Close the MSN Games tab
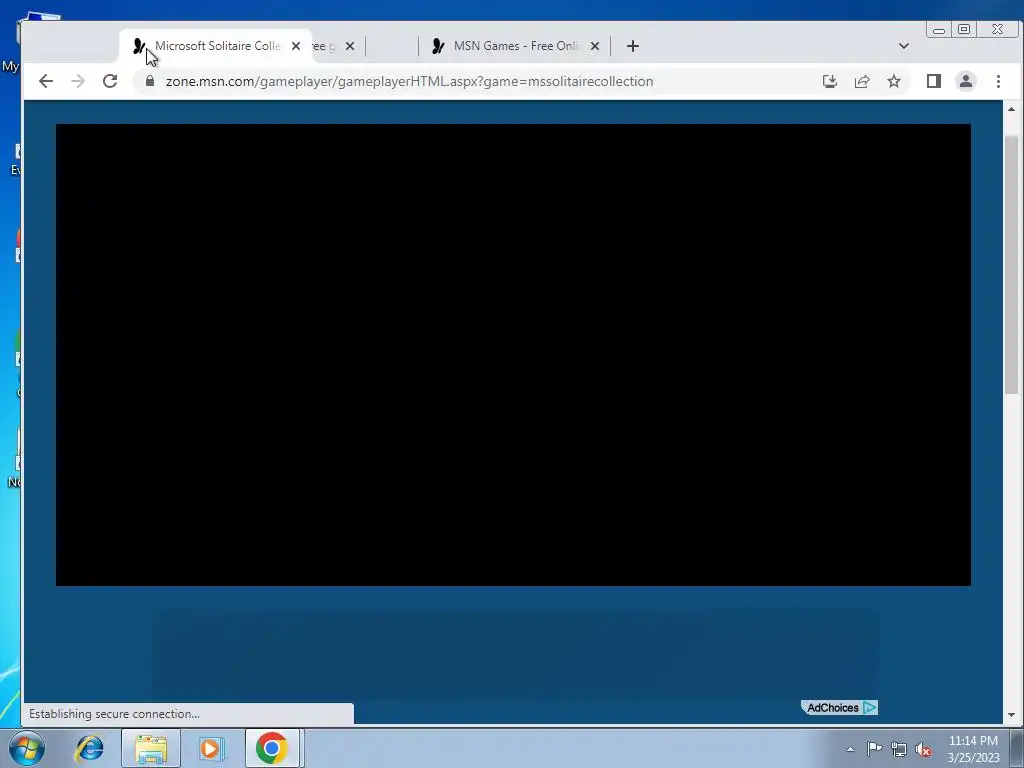1024x768 pixels. (595, 46)
